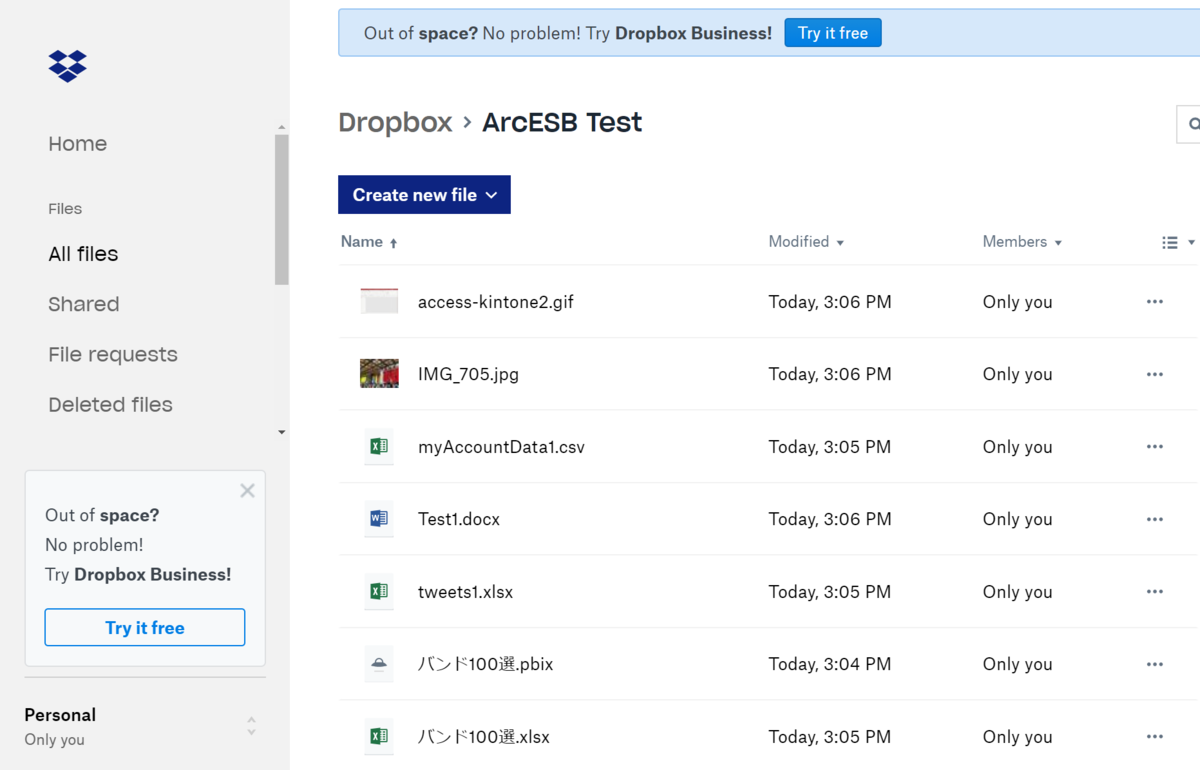Expand the Create new file dropdown
1200x770 pixels.
pyautogui.click(x=424, y=195)
